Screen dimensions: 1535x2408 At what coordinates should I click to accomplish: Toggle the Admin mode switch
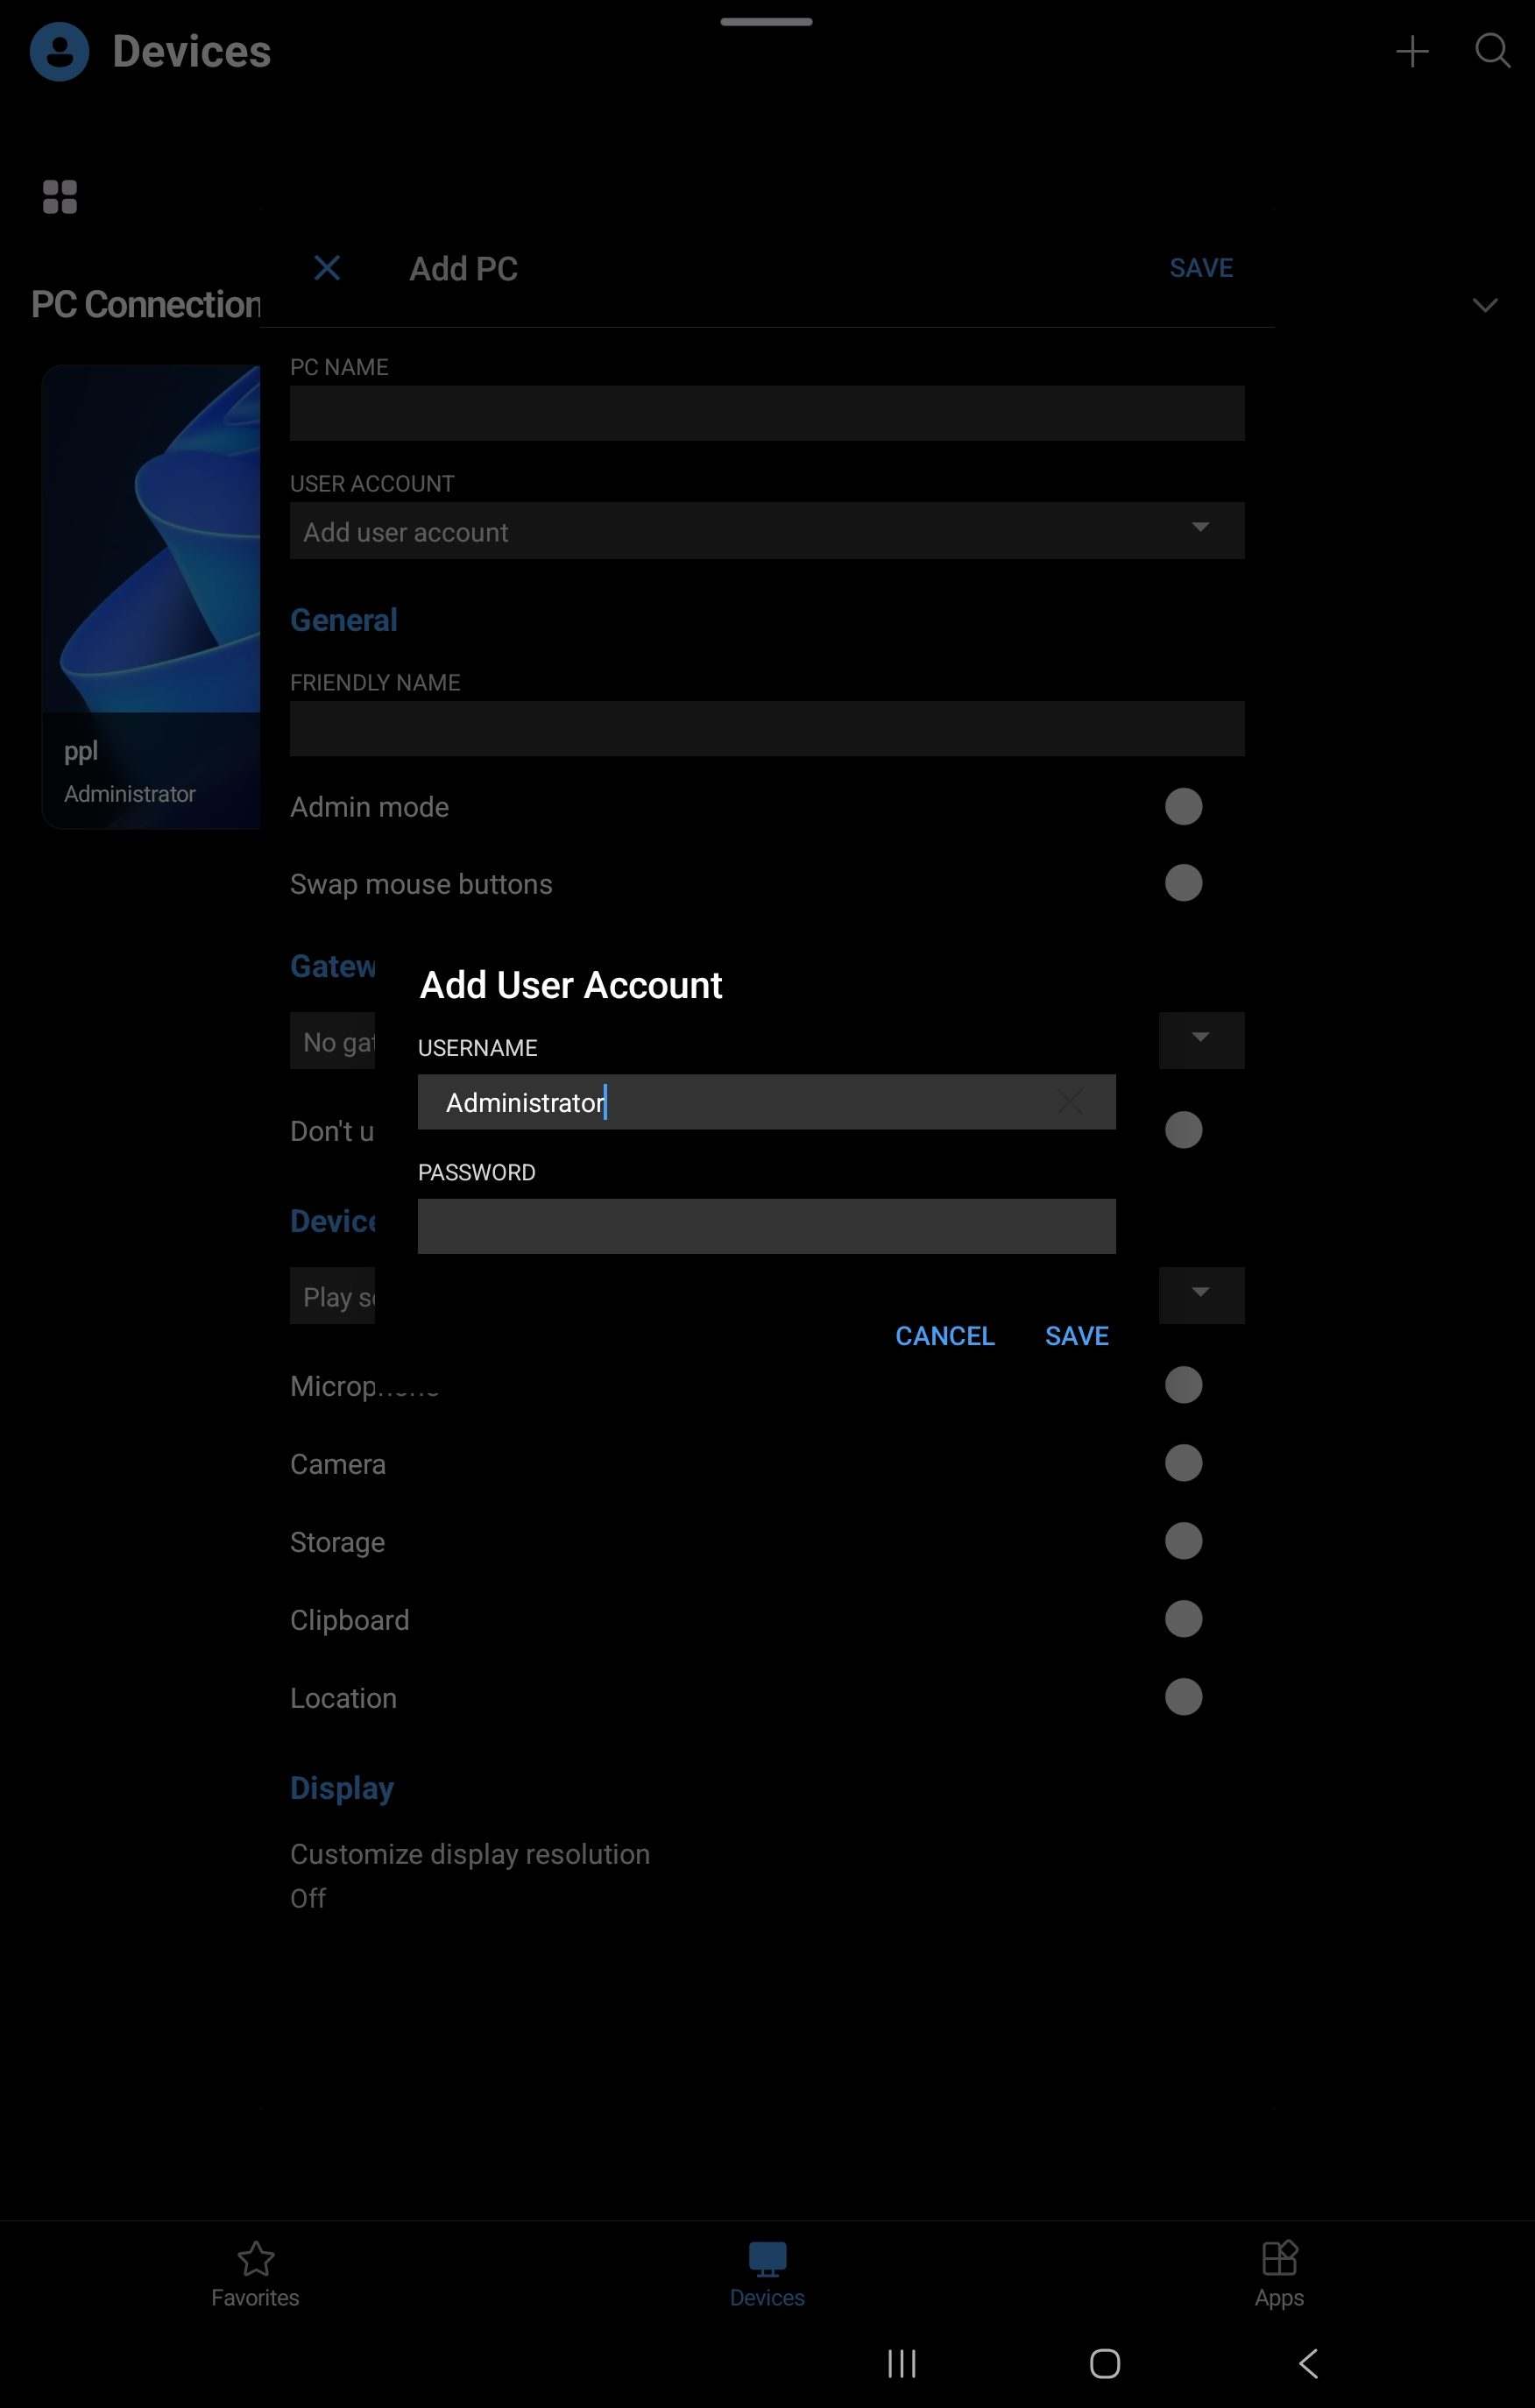coord(1183,807)
